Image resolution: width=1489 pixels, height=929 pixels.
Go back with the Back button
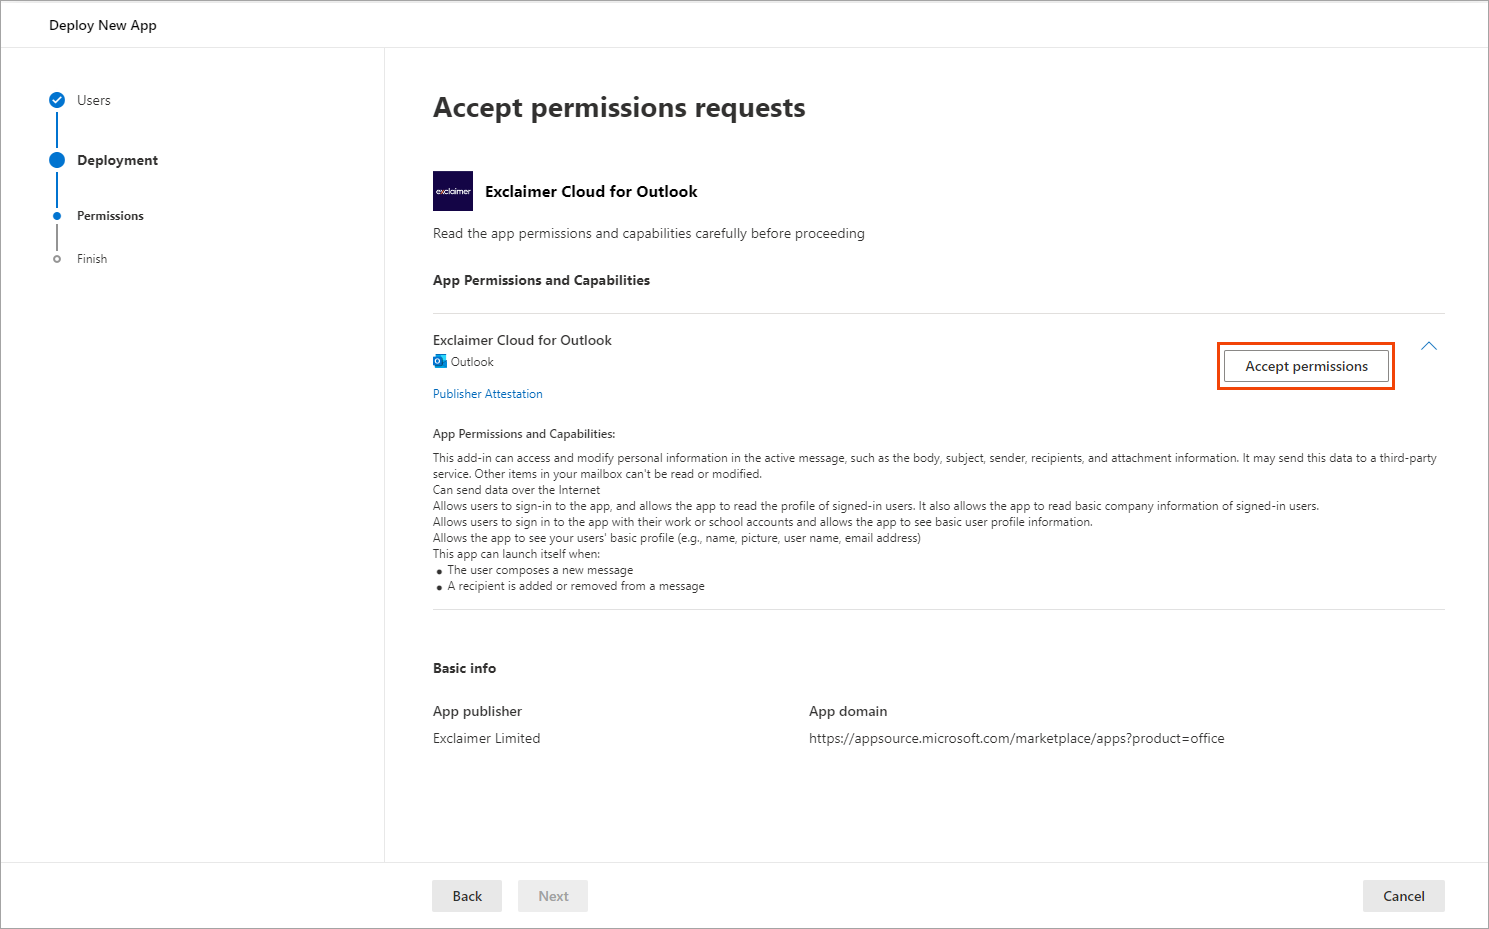pyautogui.click(x=467, y=896)
